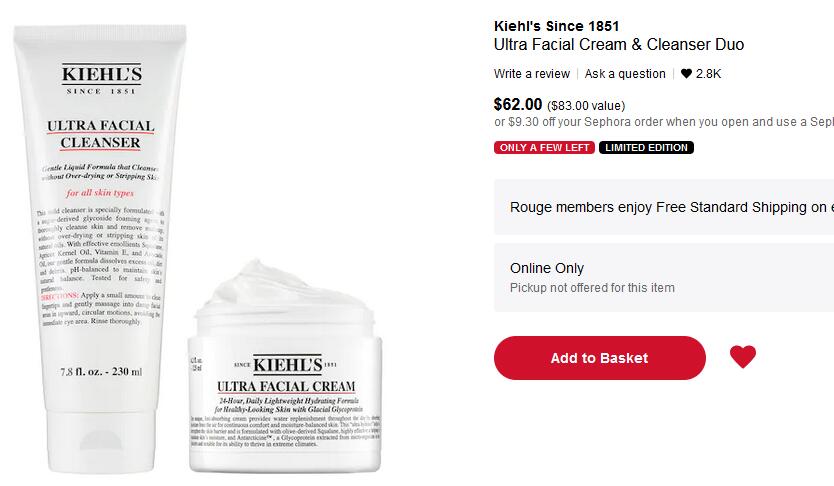834x486 pixels.
Task: Add the duo to basket
Action: pyautogui.click(x=599, y=358)
